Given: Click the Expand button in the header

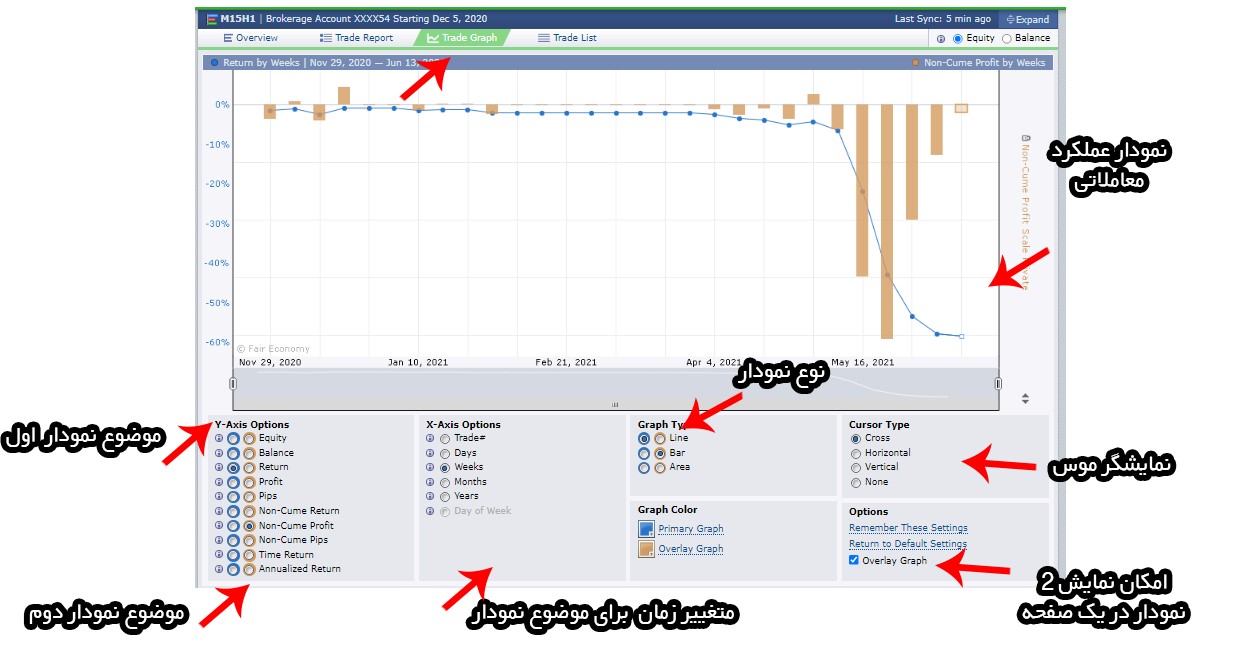Looking at the screenshot, I should coord(1027,19).
